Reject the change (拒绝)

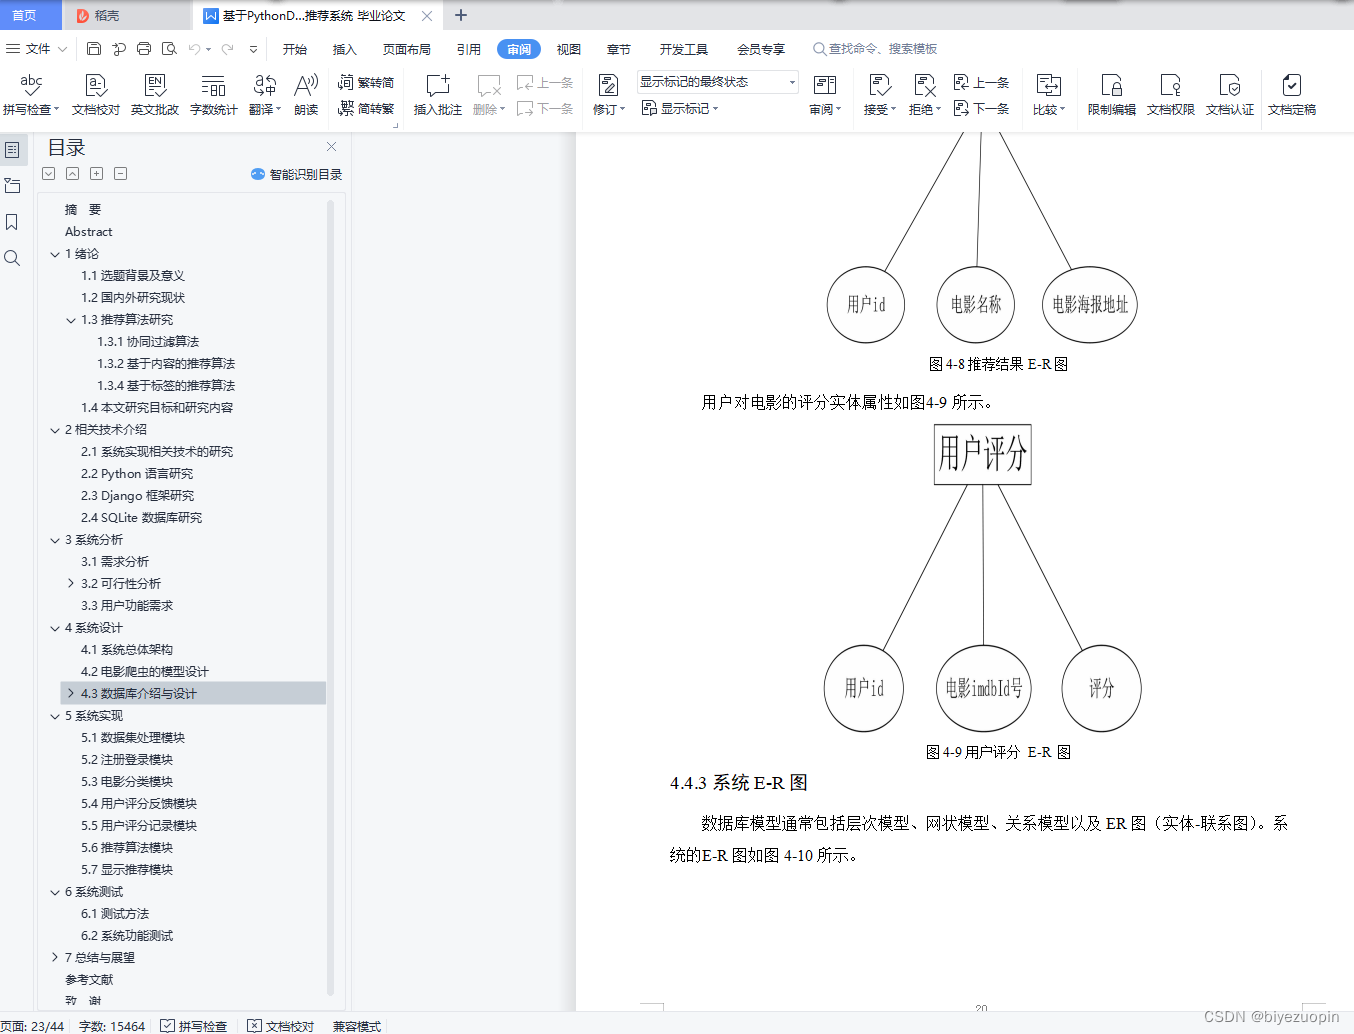(925, 95)
